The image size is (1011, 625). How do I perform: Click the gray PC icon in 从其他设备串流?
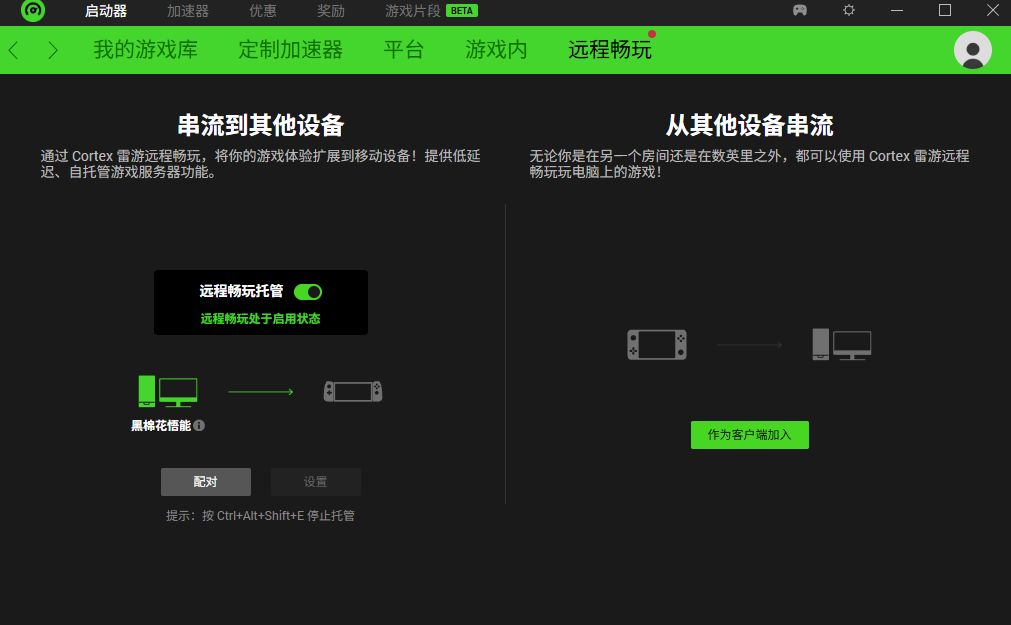[x=841, y=344]
